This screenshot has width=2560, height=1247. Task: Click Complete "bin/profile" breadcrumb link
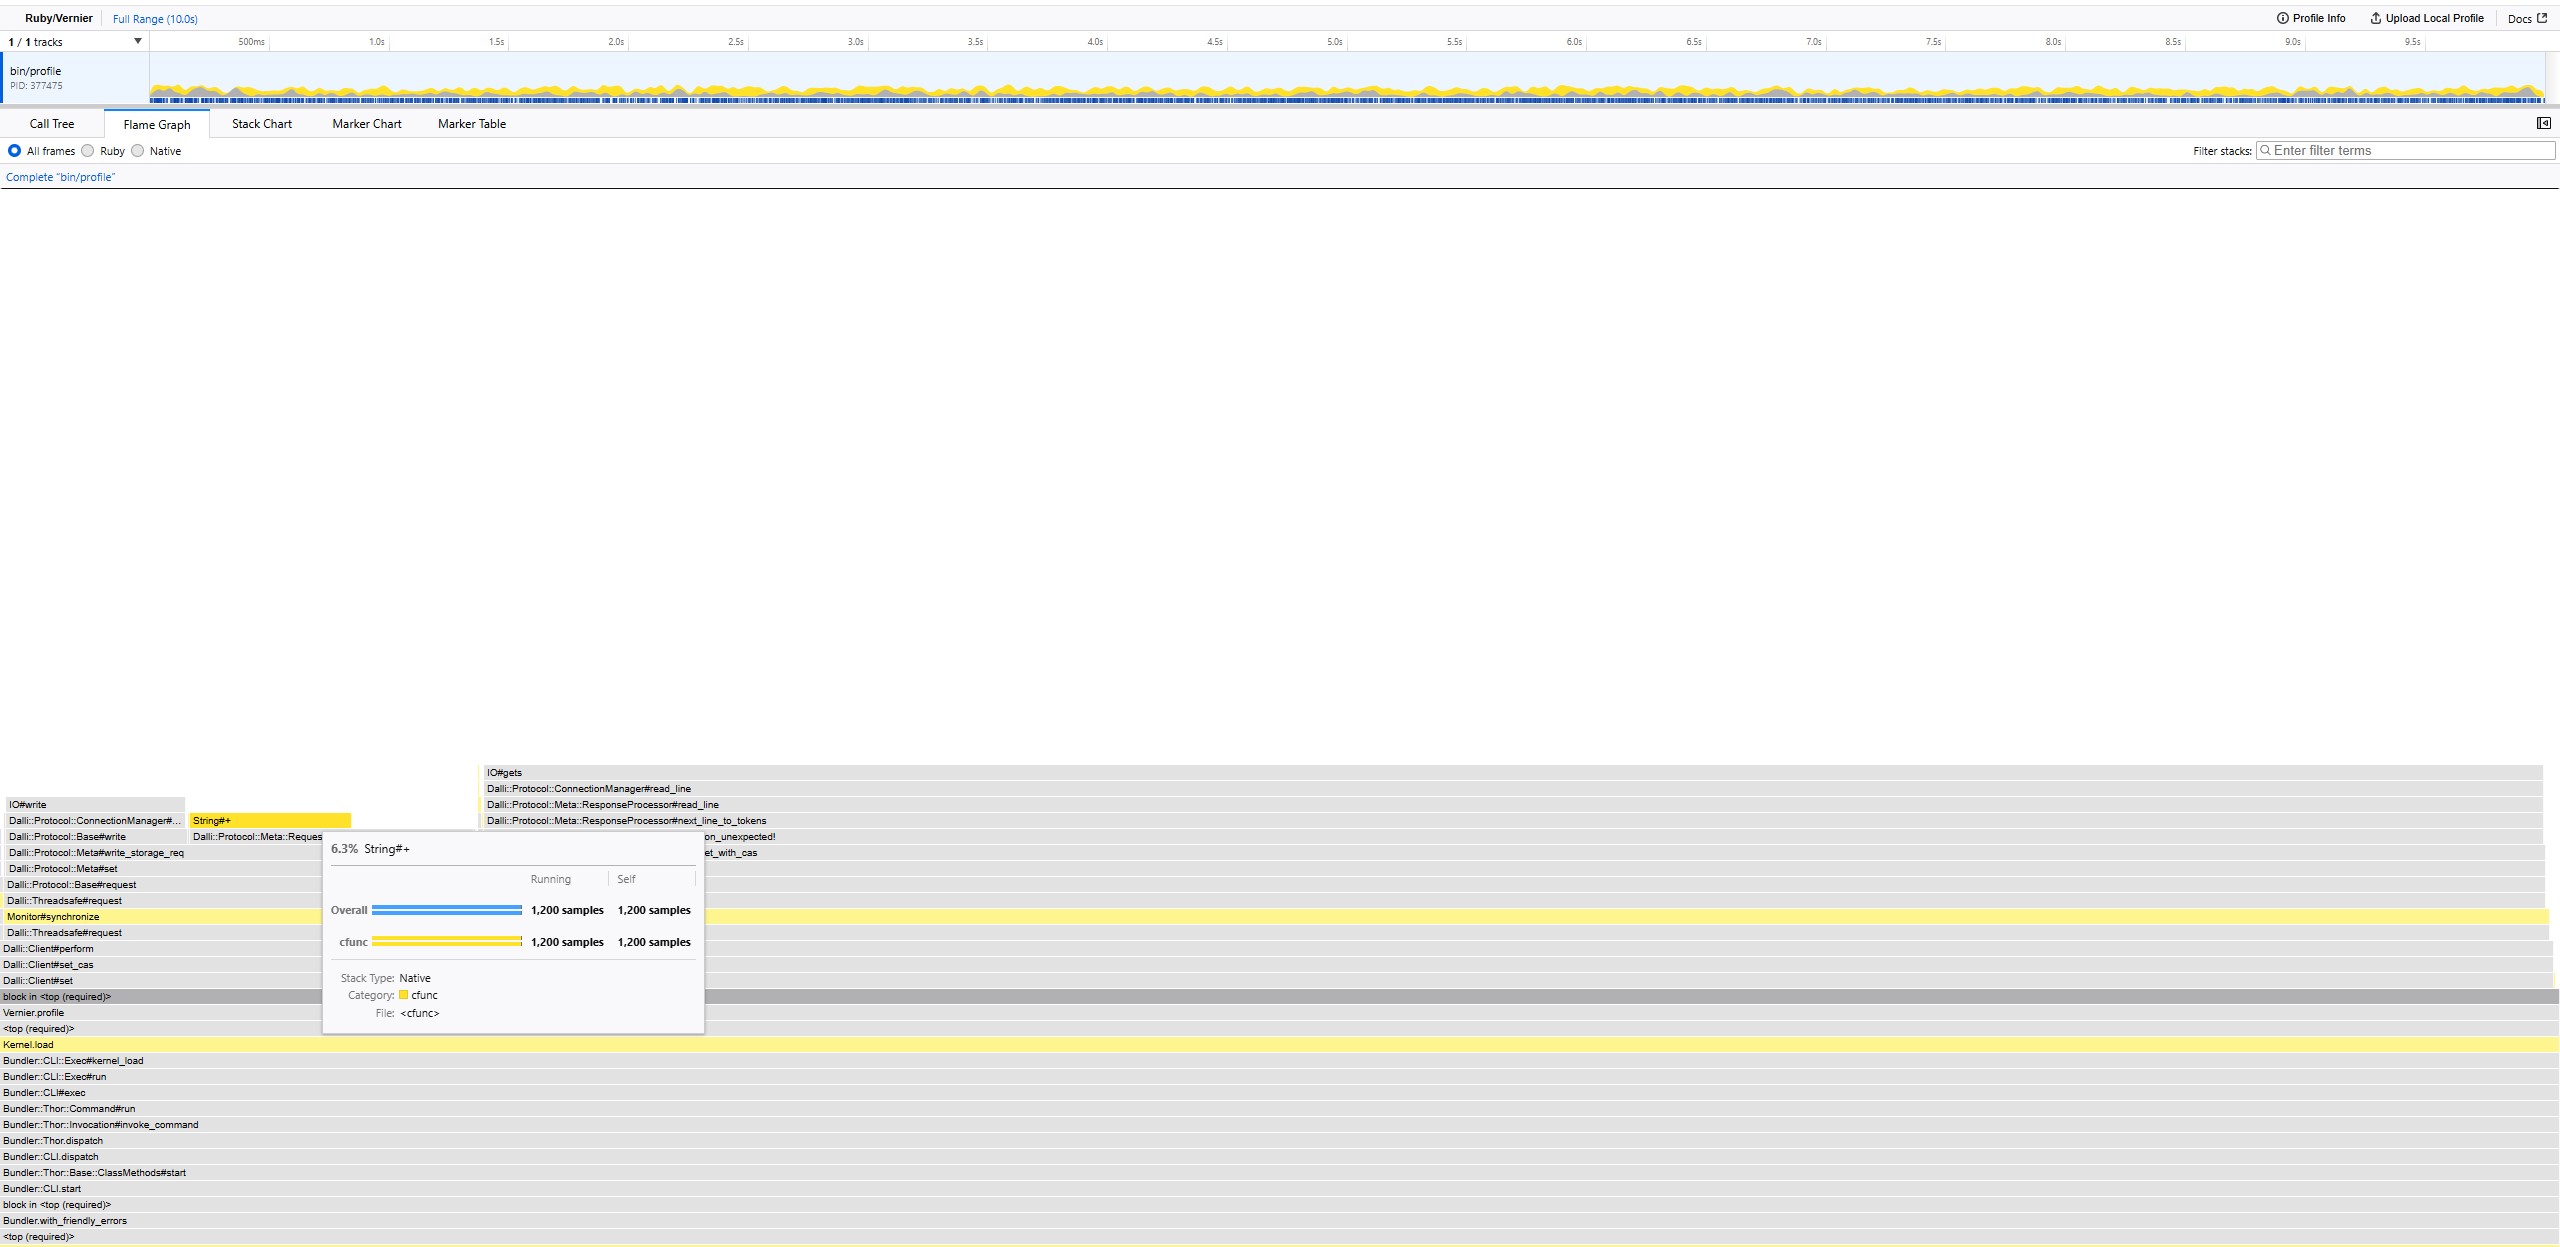pos(60,177)
